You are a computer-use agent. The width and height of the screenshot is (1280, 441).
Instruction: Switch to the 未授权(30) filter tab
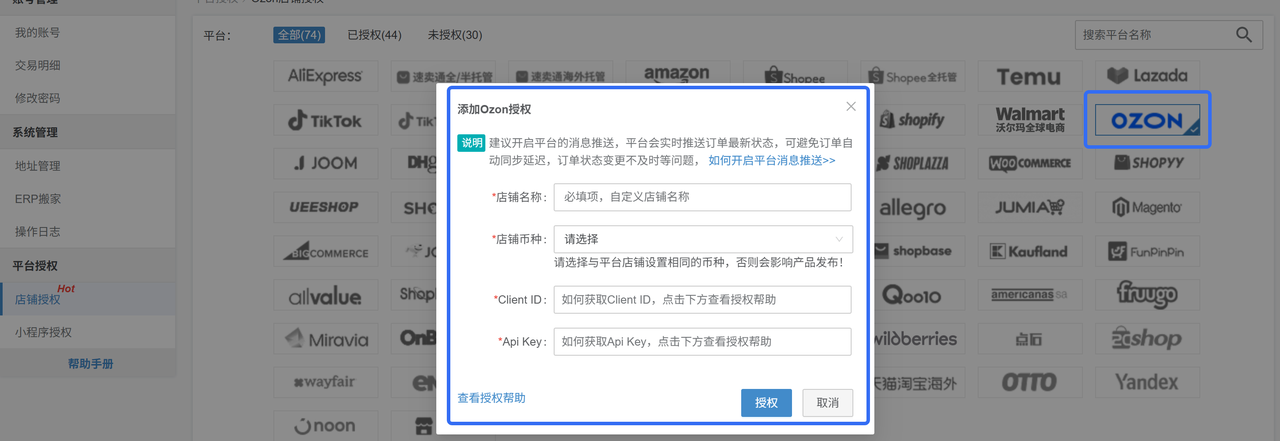(x=455, y=35)
